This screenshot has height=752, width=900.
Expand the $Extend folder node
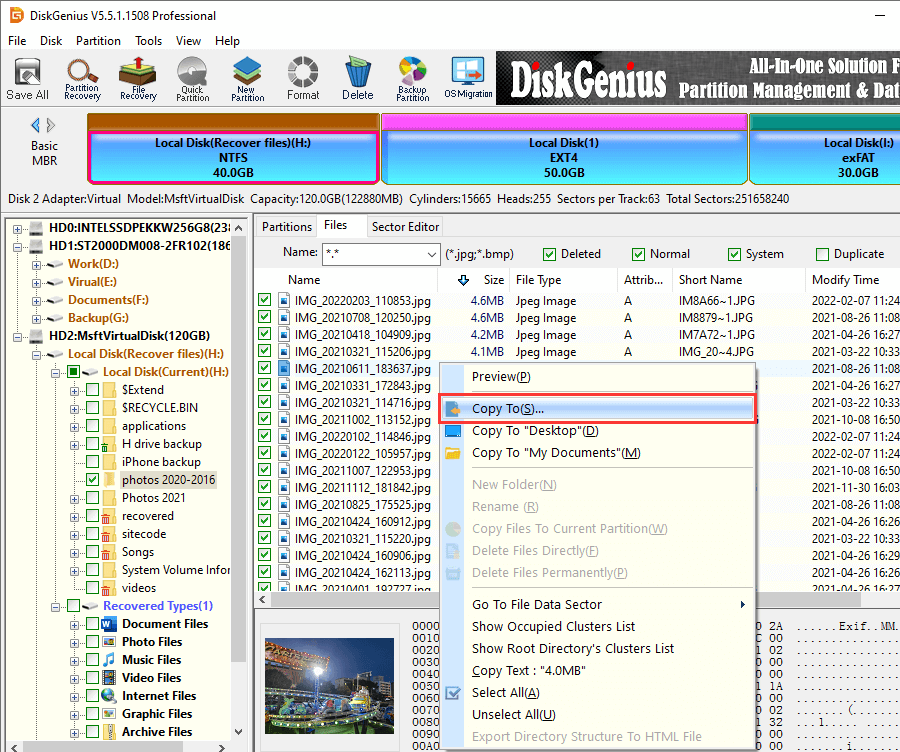coord(74,391)
